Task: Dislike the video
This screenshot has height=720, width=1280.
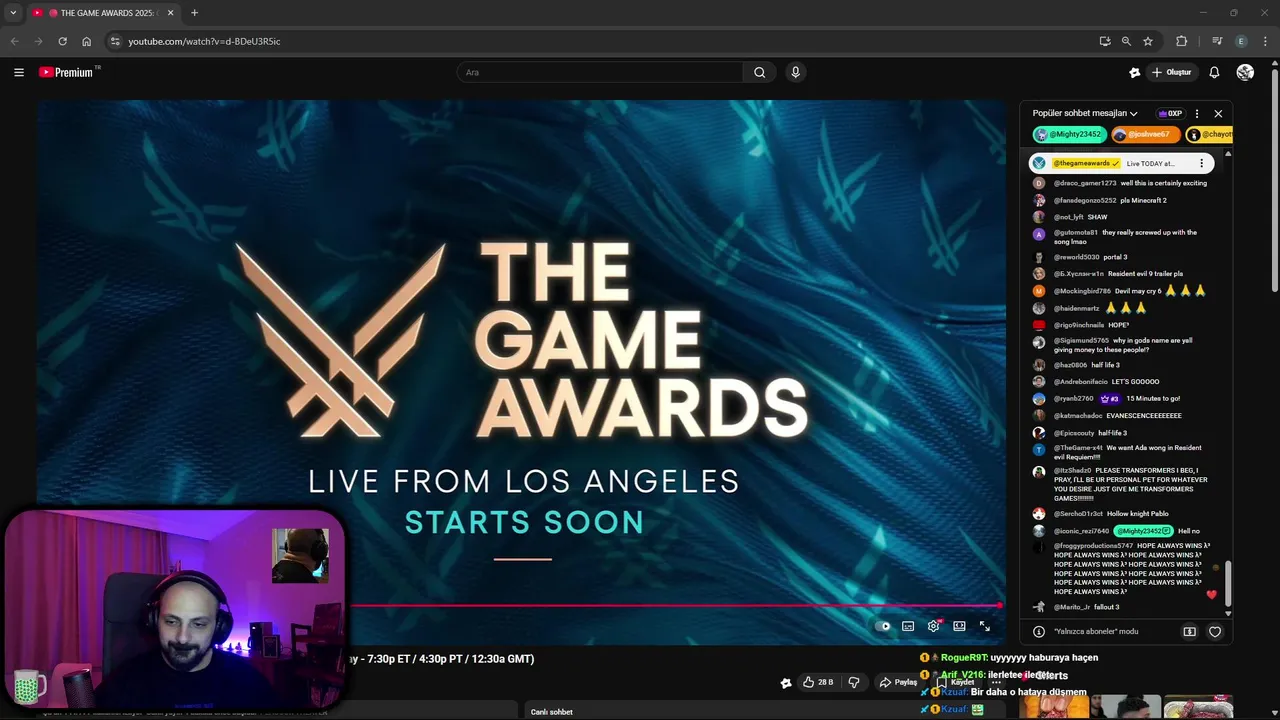Action: 854,682
